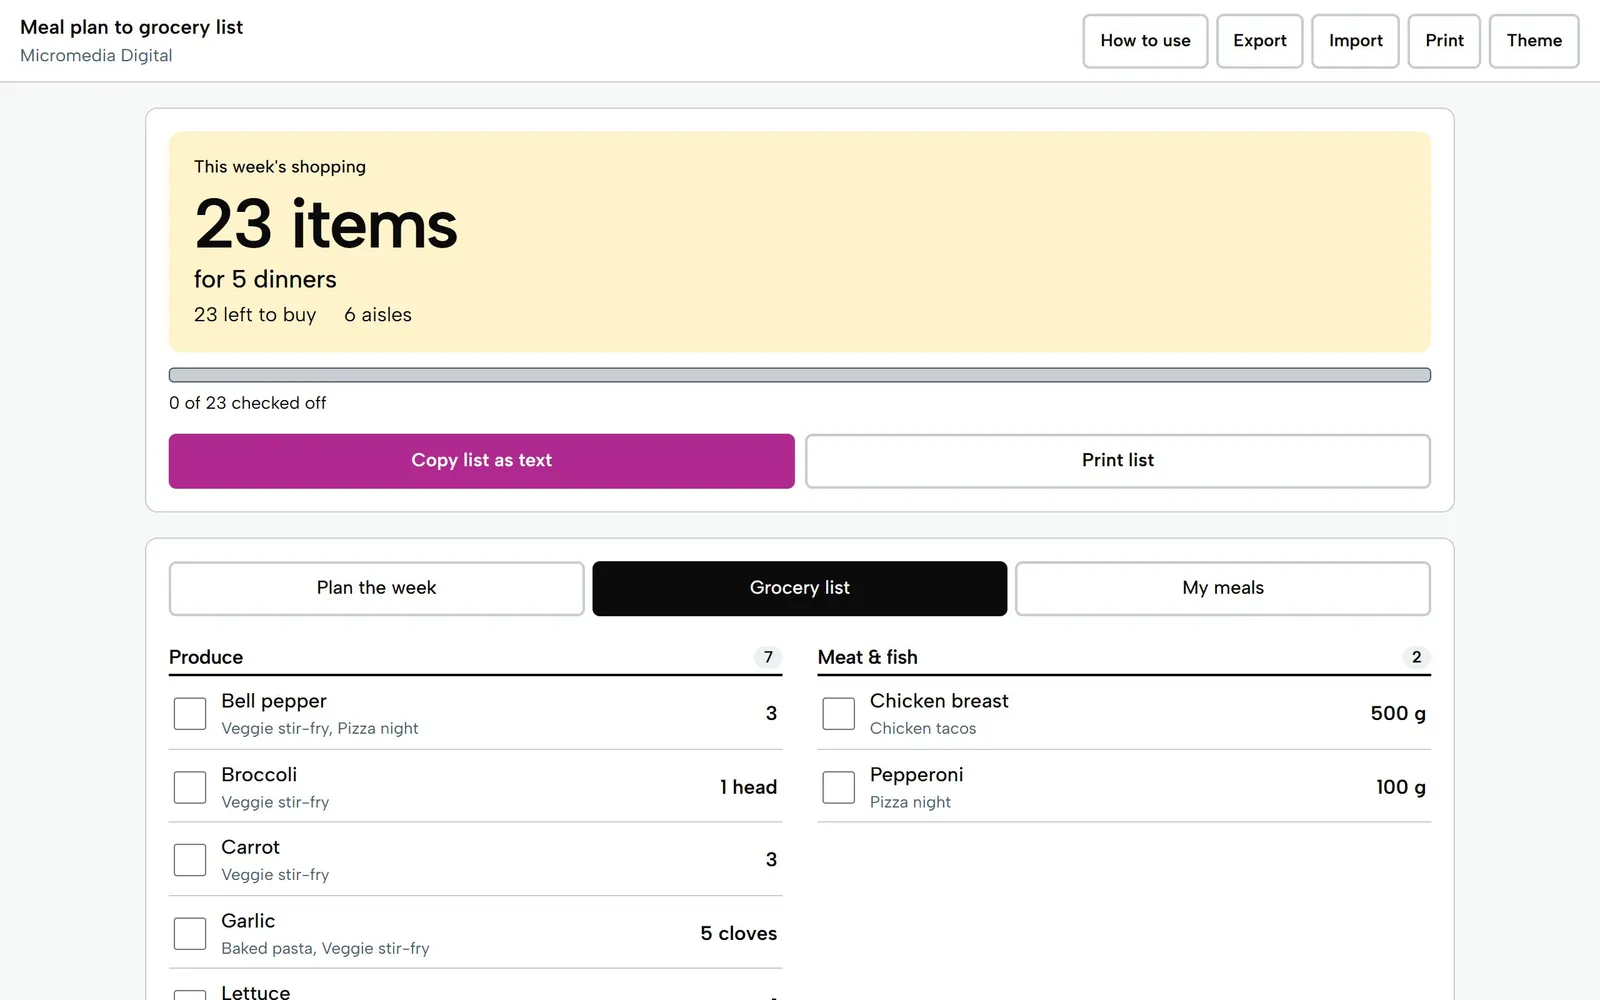This screenshot has height=1000, width=1600.
Task: Click the '100 g' Pepperoni quantity
Action: (x=1401, y=787)
